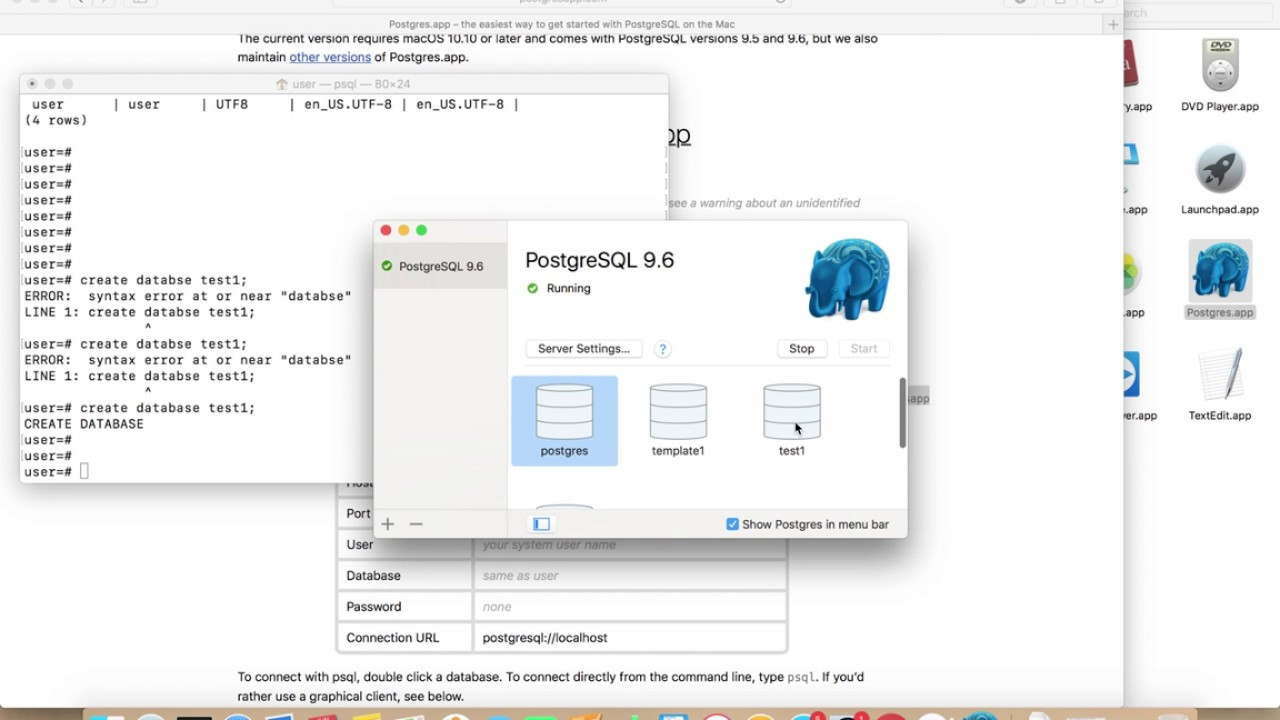Click the disabled Start button
The width and height of the screenshot is (1280, 720).
[x=864, y=349]
